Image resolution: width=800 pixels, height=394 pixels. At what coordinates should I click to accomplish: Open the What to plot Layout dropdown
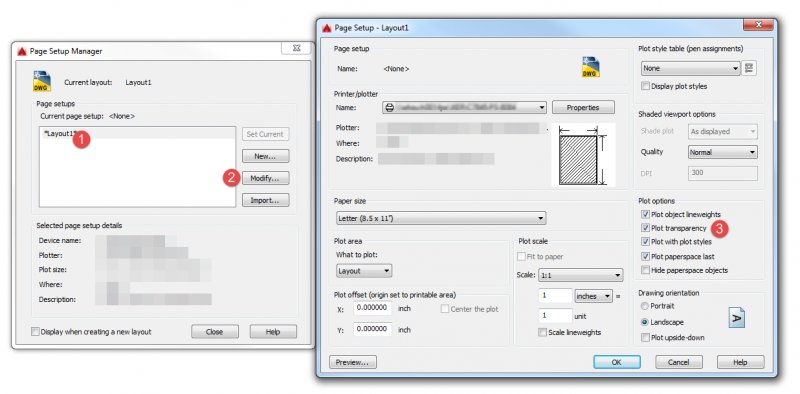[364, 271]
